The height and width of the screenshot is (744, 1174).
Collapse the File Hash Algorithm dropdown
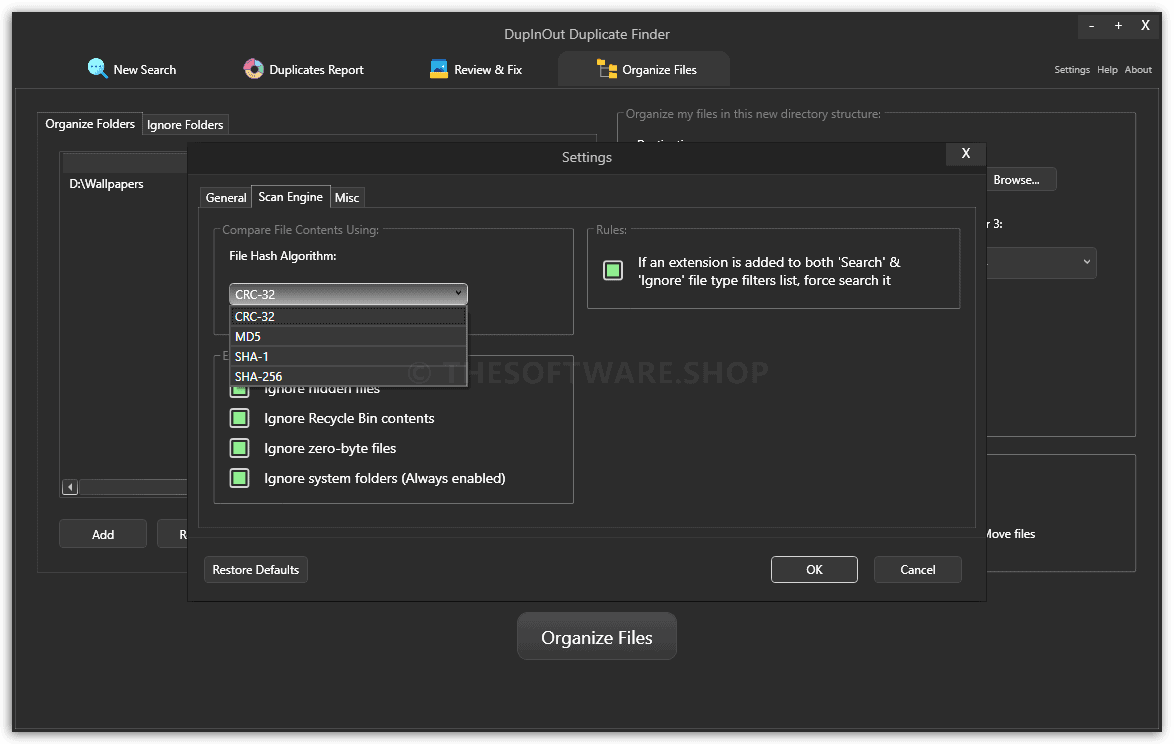[348, 294]
